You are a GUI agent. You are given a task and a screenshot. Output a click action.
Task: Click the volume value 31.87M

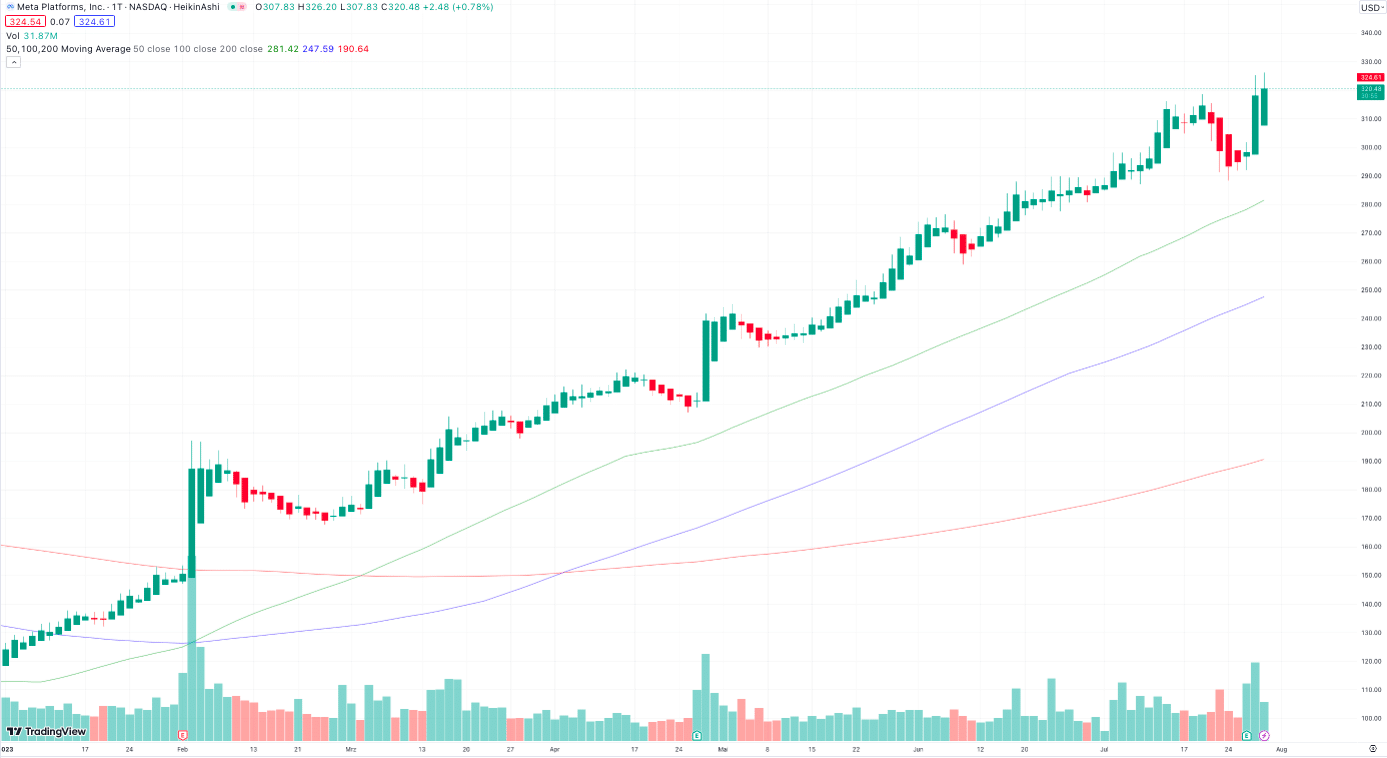pos(40,35)
